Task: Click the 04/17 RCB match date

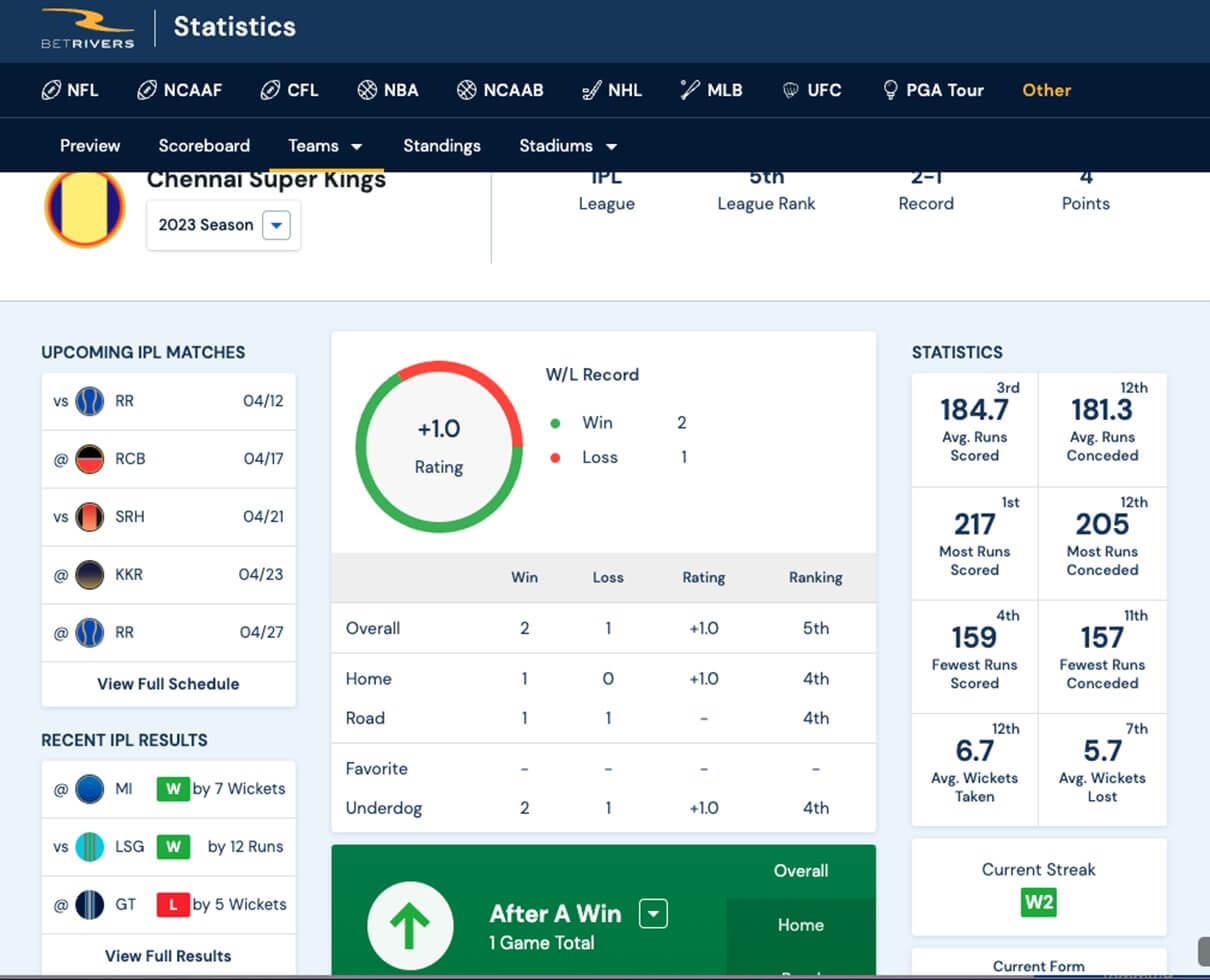Action: 263,459
